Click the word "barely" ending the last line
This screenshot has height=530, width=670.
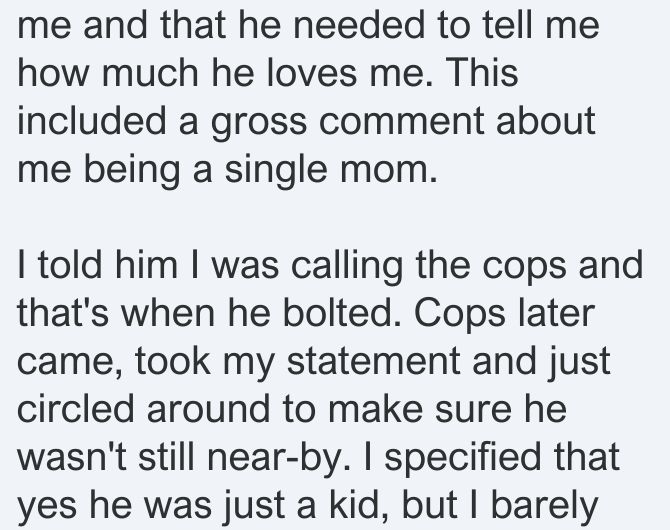(x=544, y=507)
